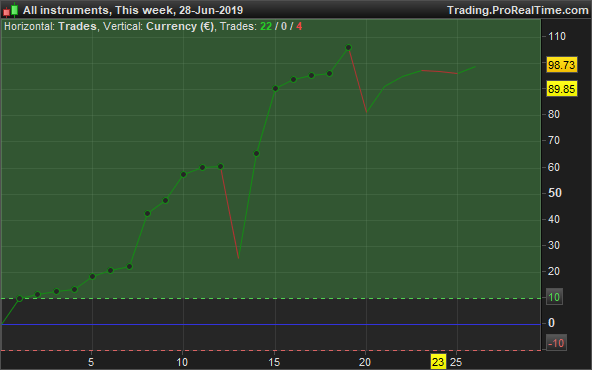Click the green dashed line at level 10
Image resolution: width=592 pixels, height=370 pixels.
271,298
